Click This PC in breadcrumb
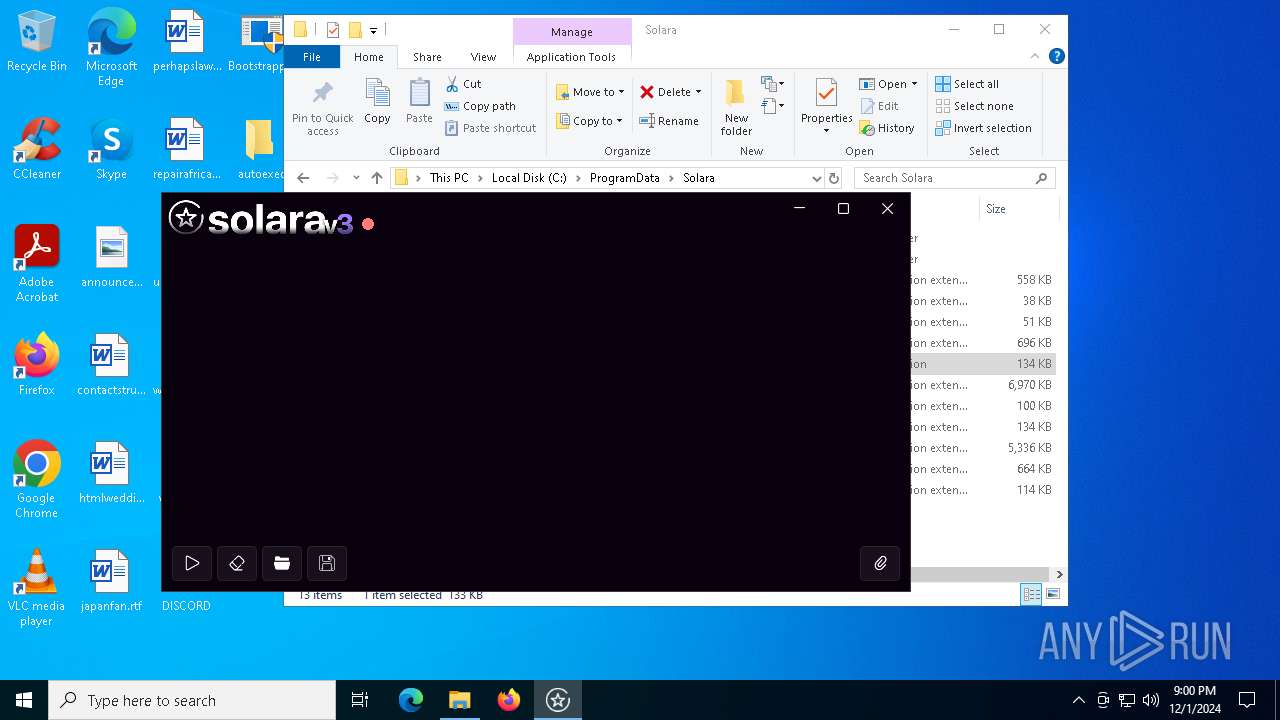Viewport: 1280px width, 720px height. 449,178
